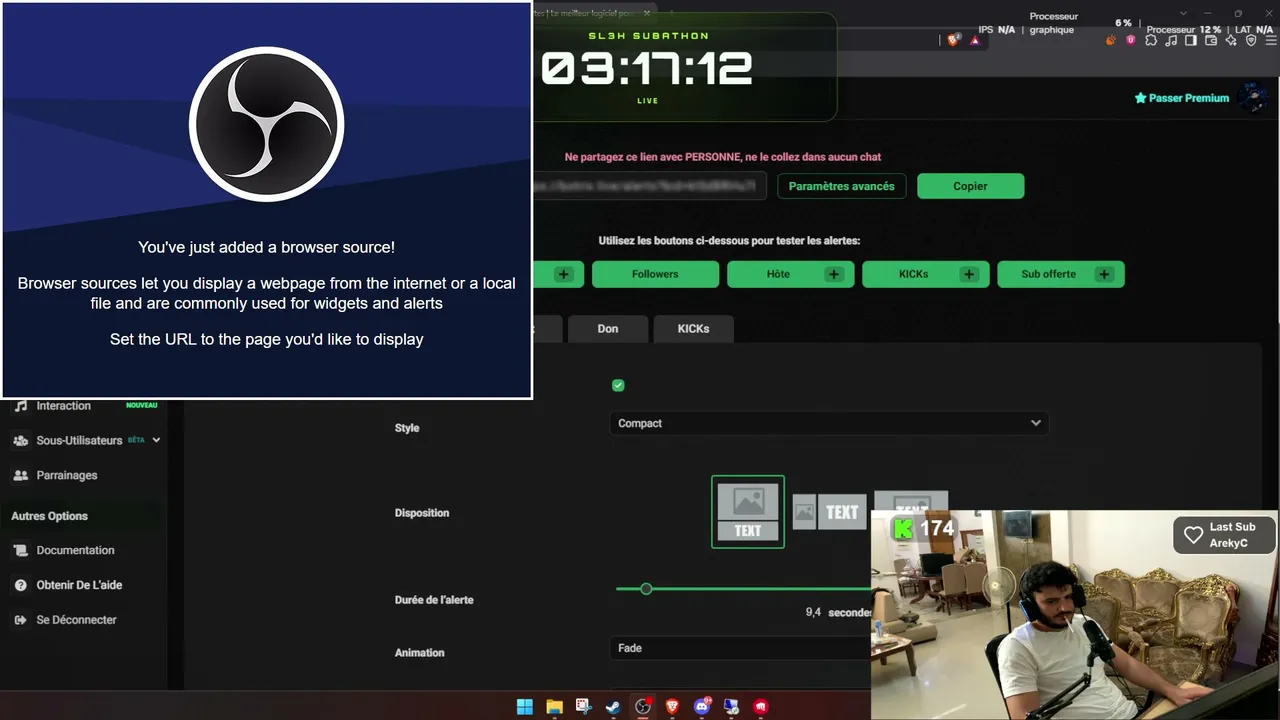Click the Brave Rewards triangle icon
The image size is (1280, 720).
click(x=975, y=40)
